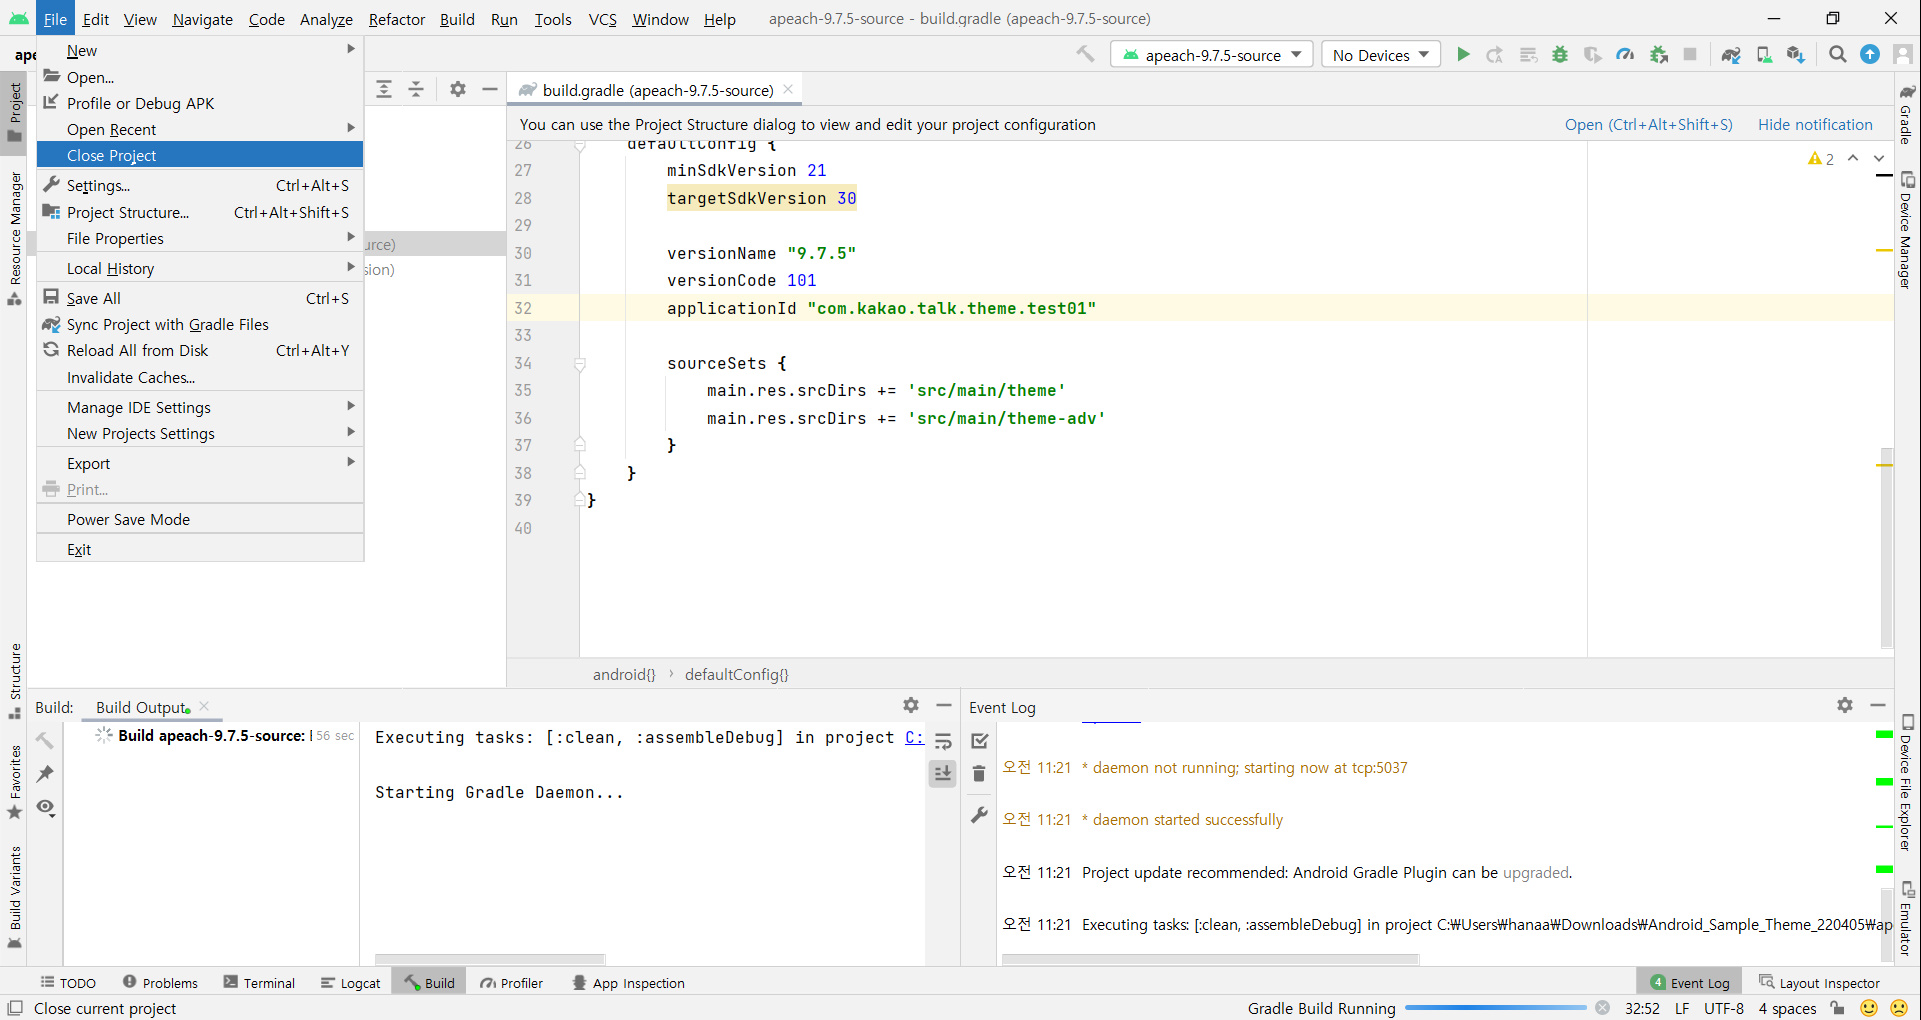
Task: Click the blue update arrow icon
Action: (1870, 55)
